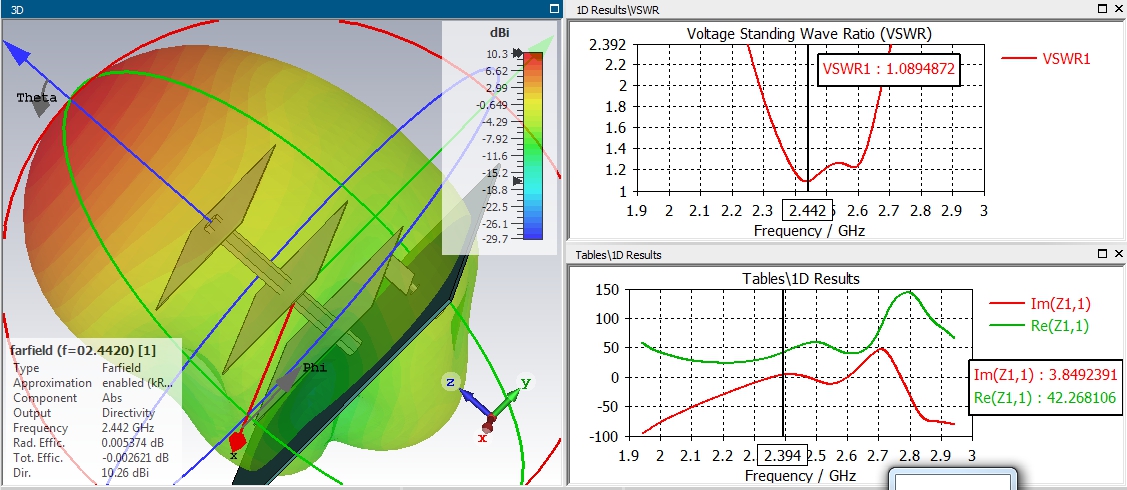Click the y axis label on the gizmo

click(525, 383)
